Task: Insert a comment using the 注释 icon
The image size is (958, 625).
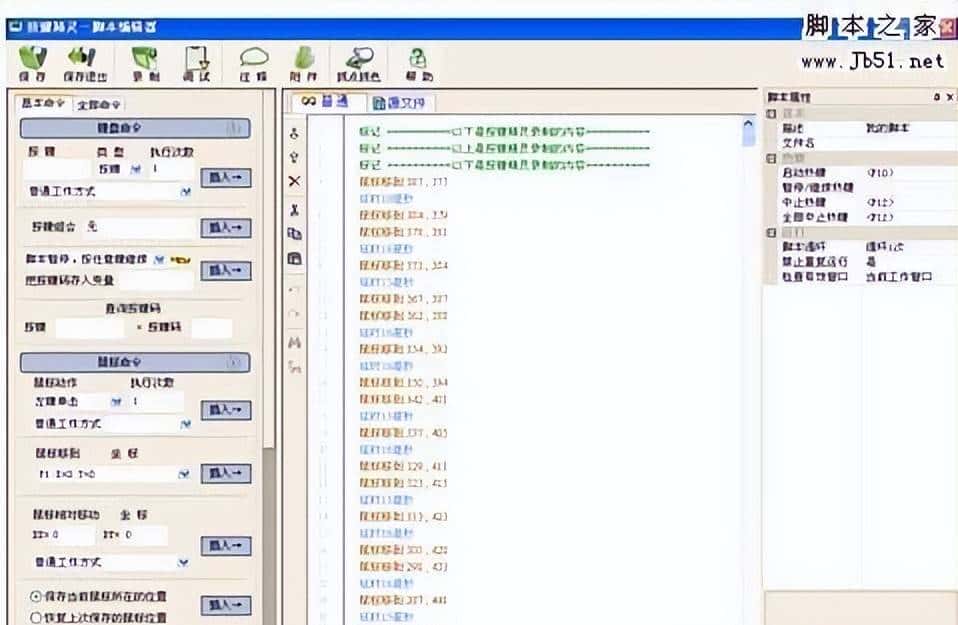Action: [x=253, y=62]
